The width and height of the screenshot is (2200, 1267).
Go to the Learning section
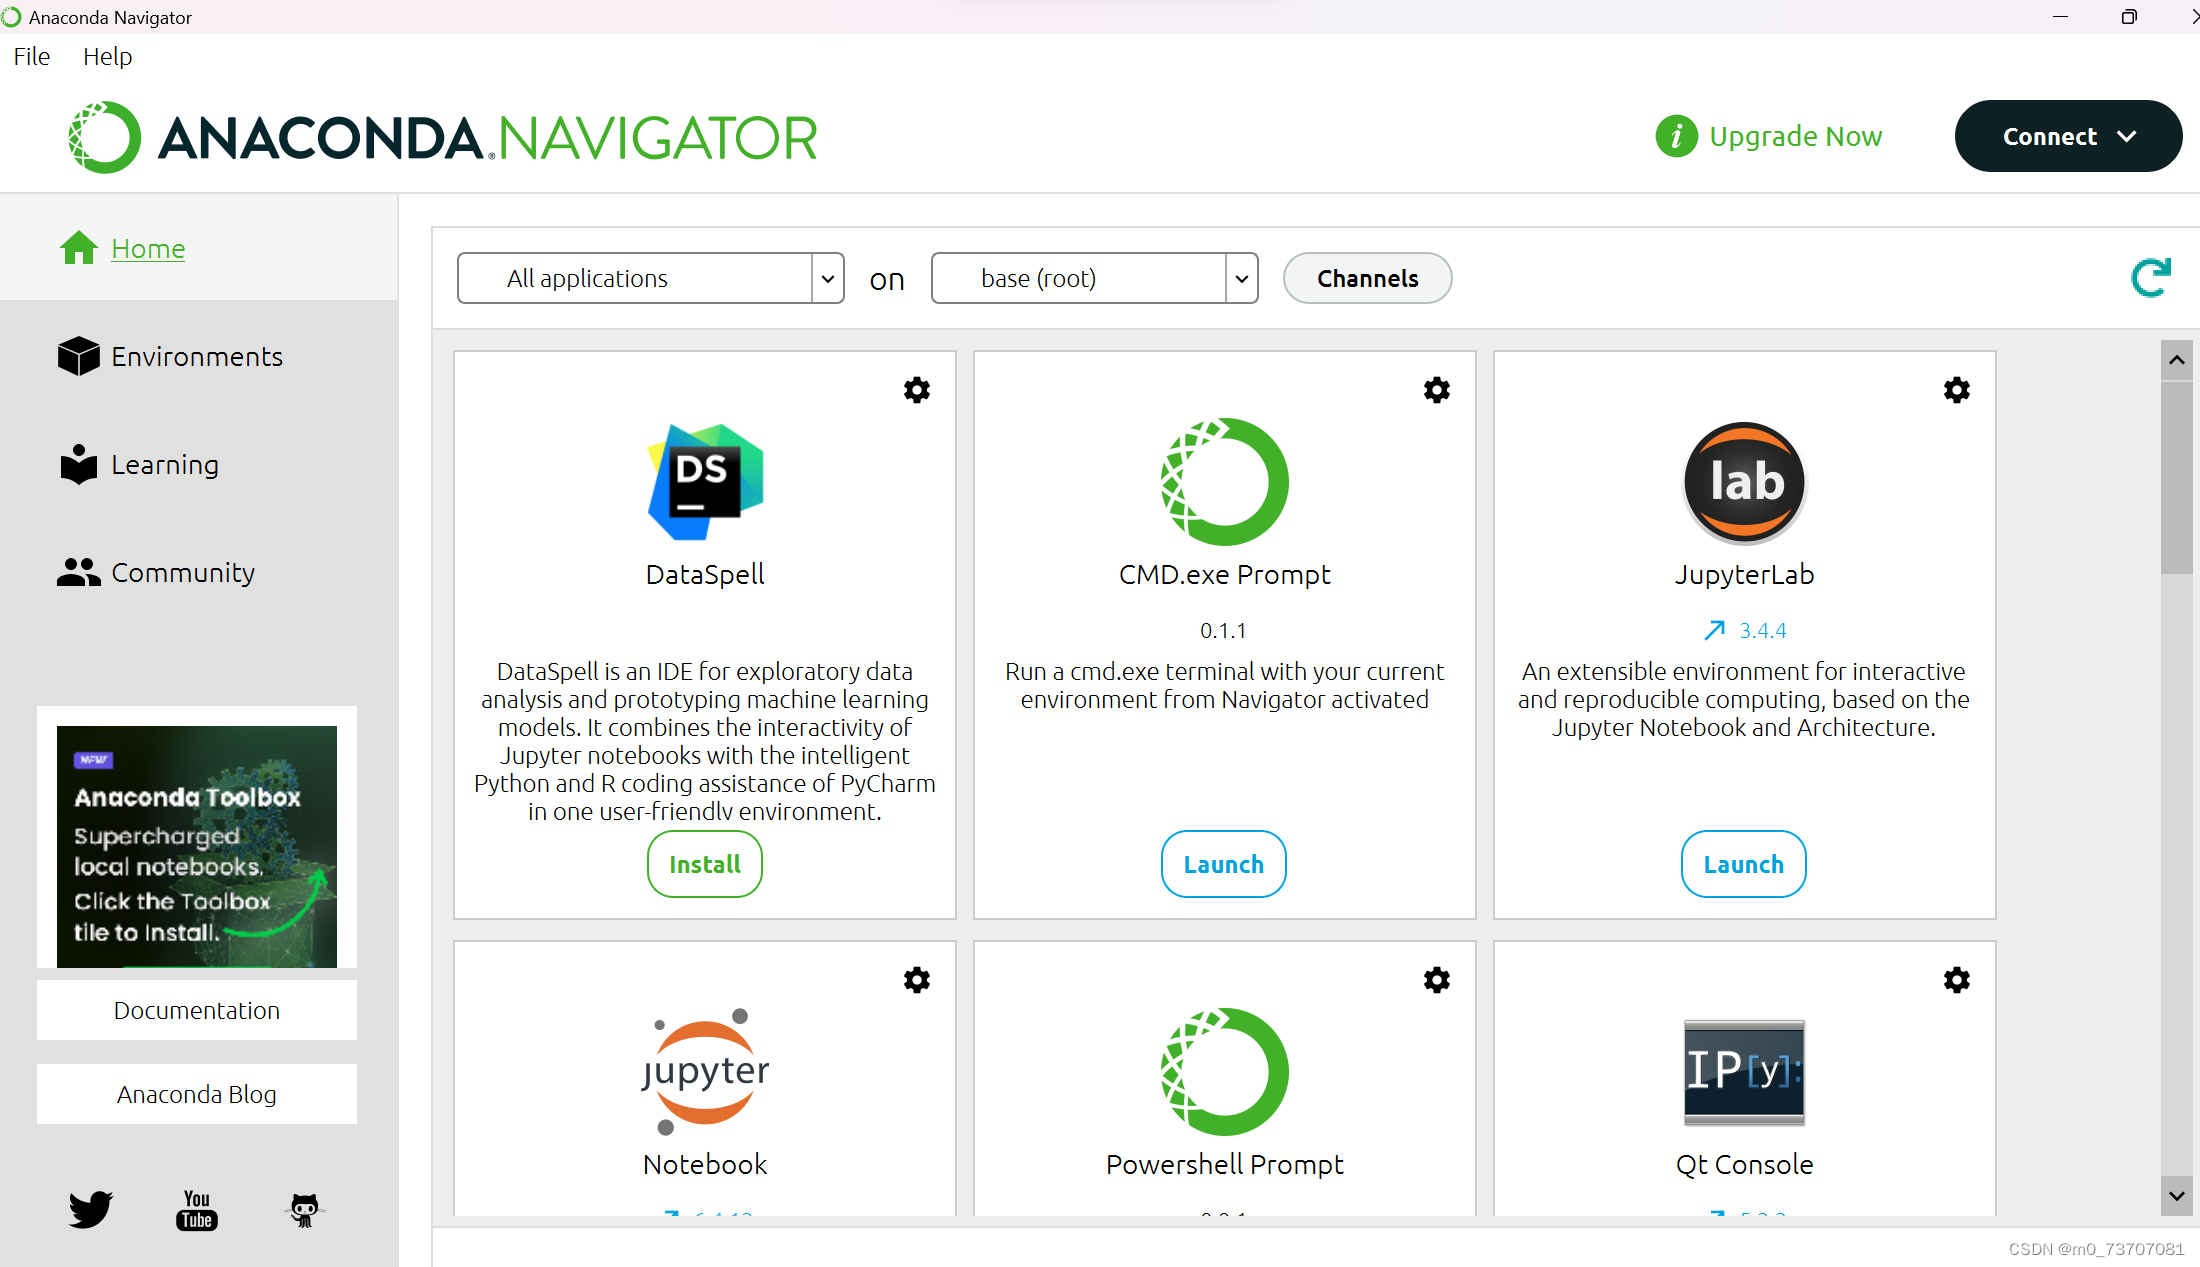[x=165, y=465]
